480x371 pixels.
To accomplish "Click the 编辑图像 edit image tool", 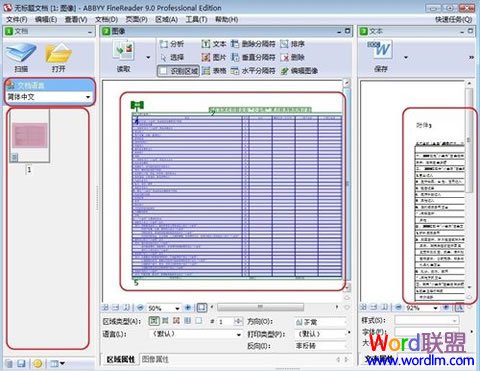I will point(299,71).
